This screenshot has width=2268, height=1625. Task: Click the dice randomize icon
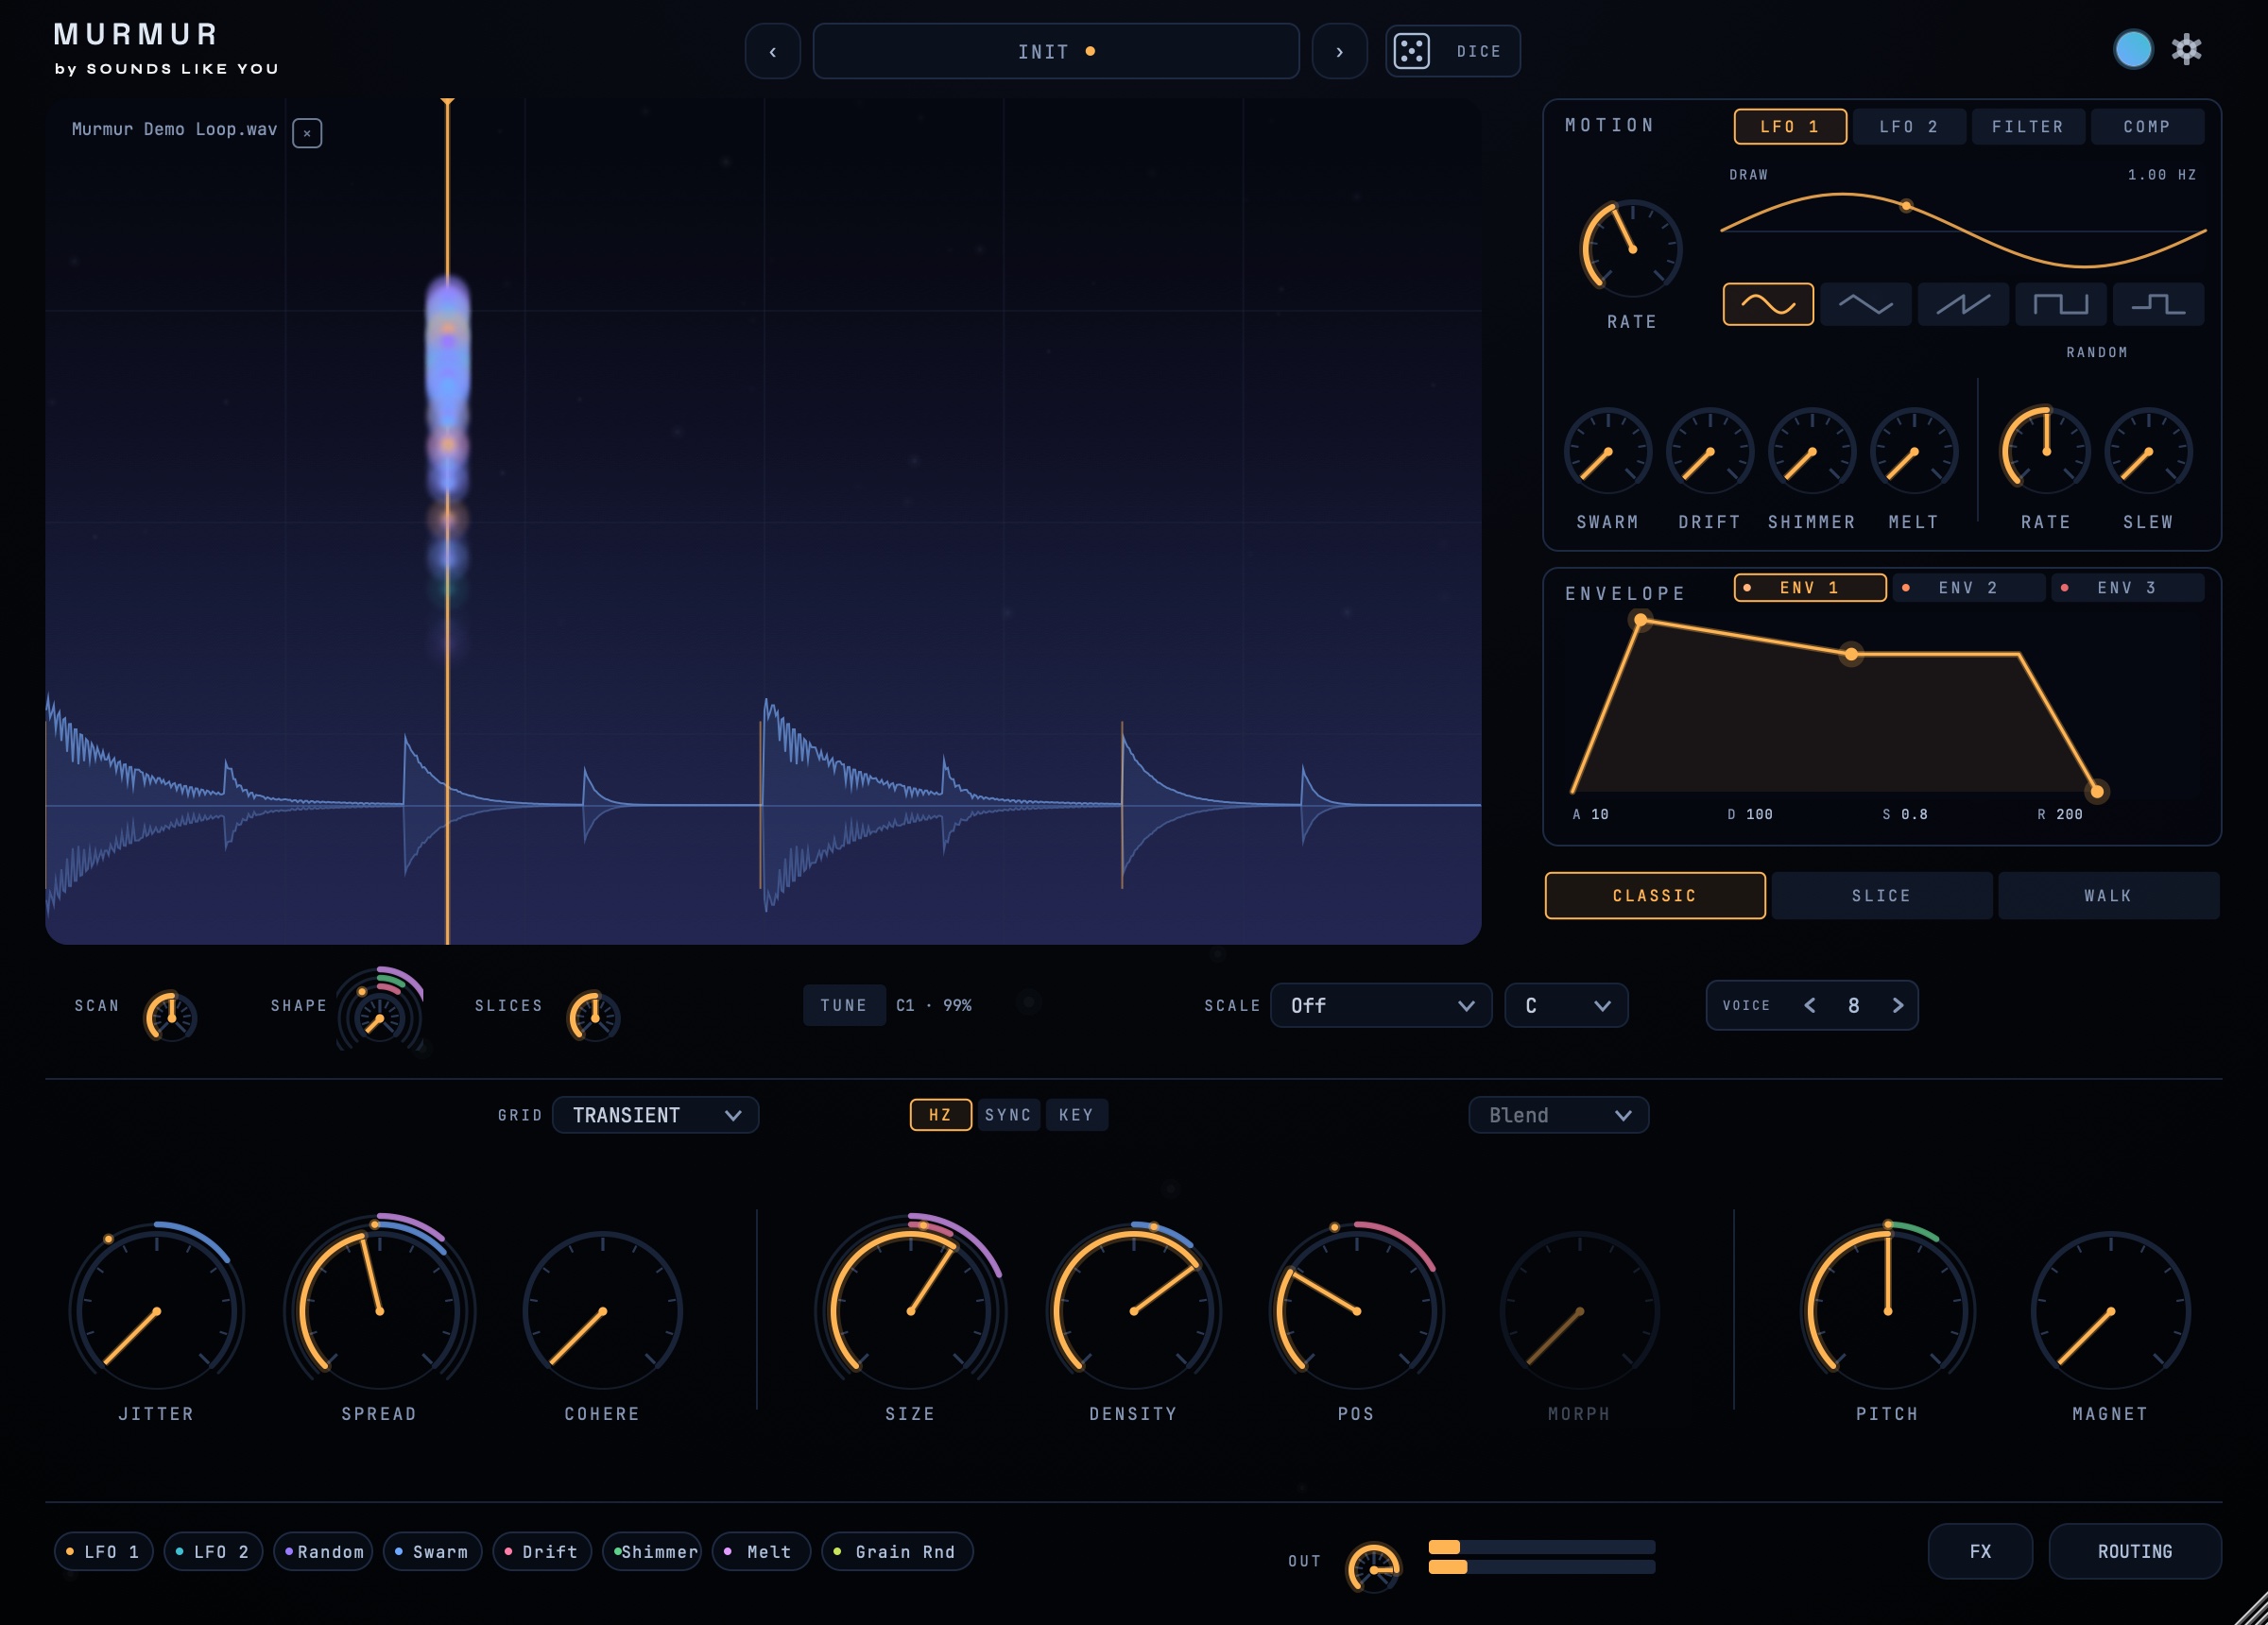(1411, 51)
